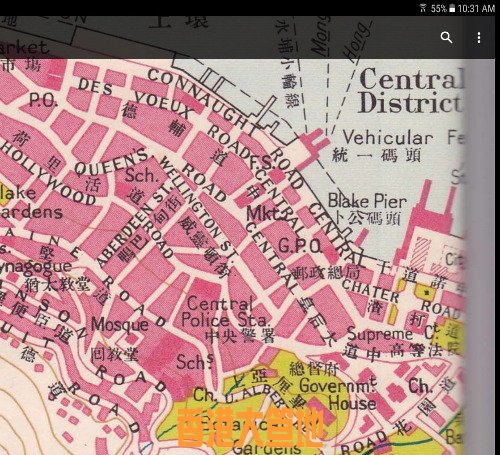The height and width of the screenshot is (455, 500).
Task: Open the search magnifier icon
Action: pos(446,37)
